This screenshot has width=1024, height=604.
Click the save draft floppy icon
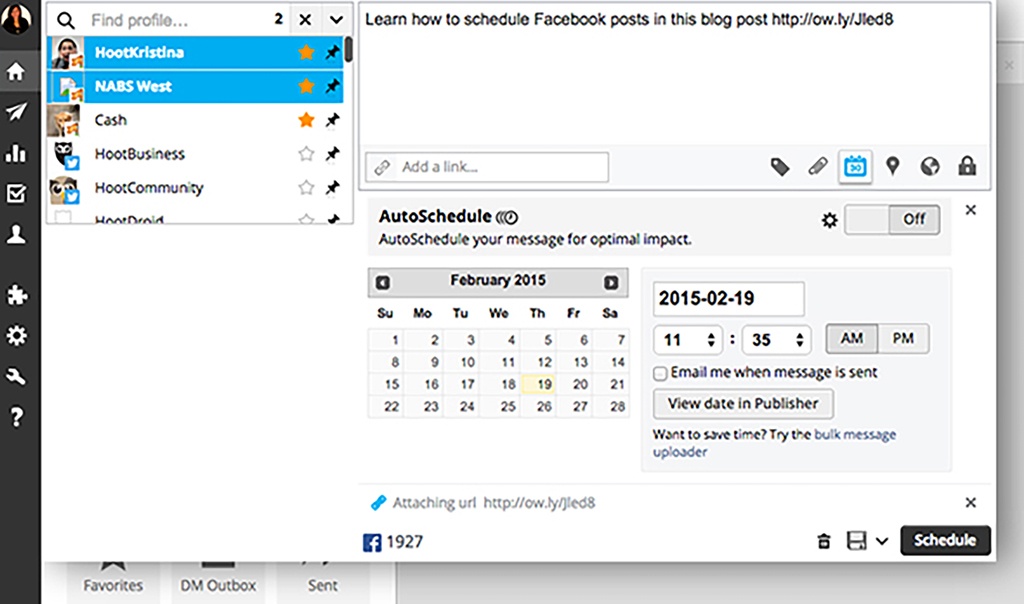click(x=856, y=541)
